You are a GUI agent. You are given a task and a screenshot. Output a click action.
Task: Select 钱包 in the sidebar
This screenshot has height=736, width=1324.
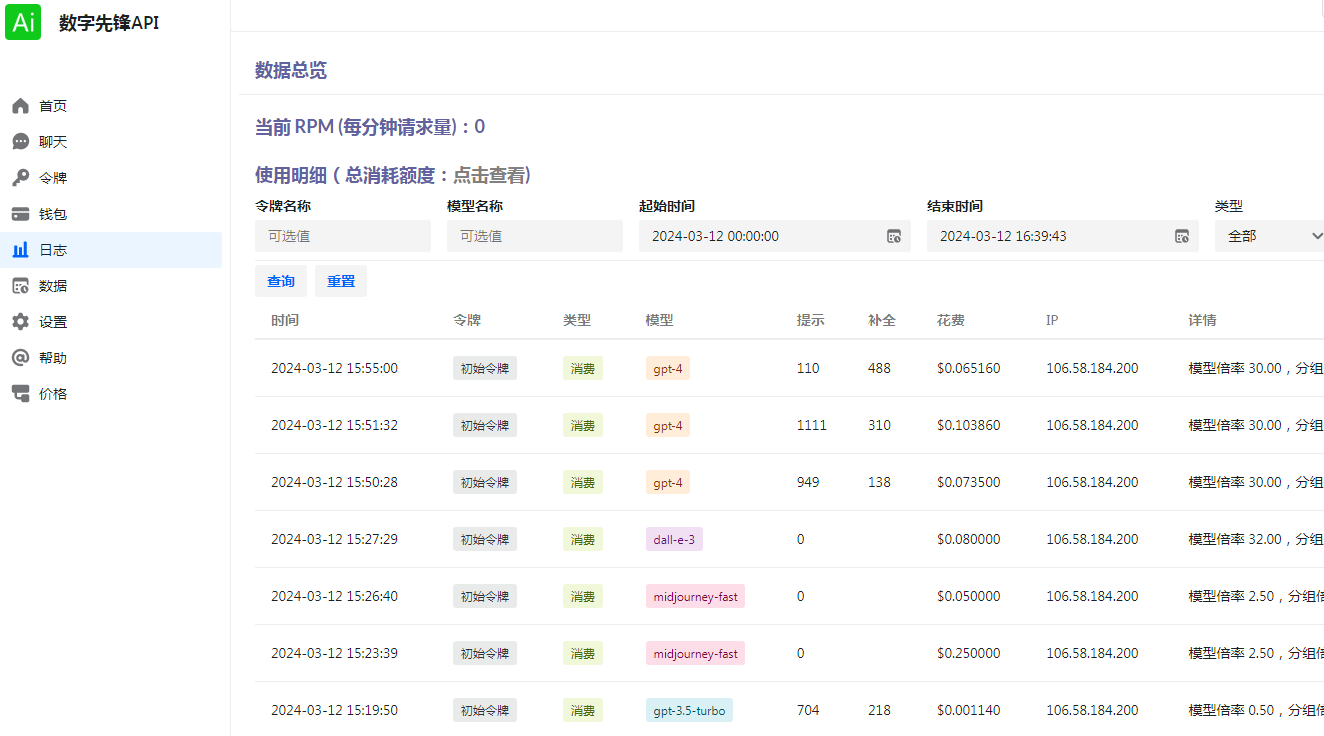[111, 214]
